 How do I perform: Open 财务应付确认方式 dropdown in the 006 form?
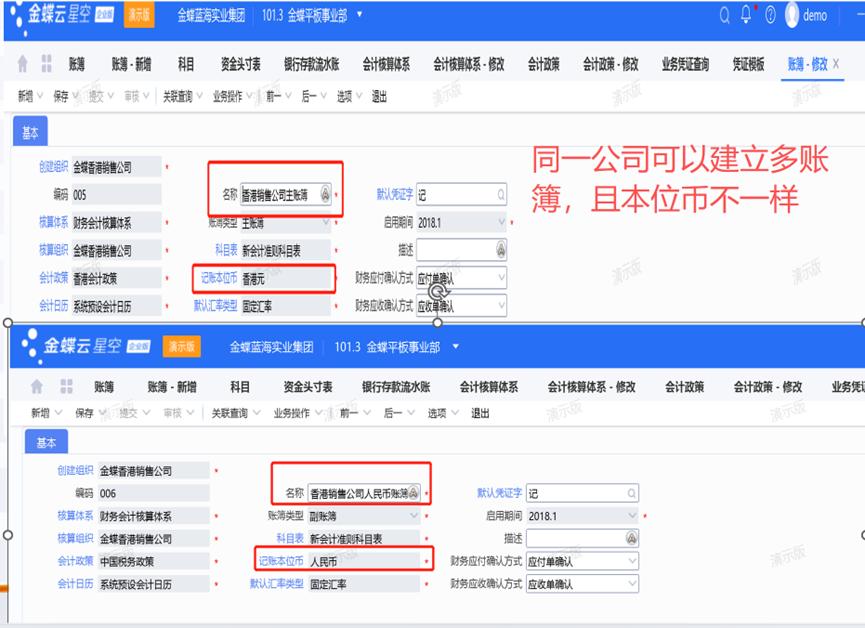tap(632, 561)
